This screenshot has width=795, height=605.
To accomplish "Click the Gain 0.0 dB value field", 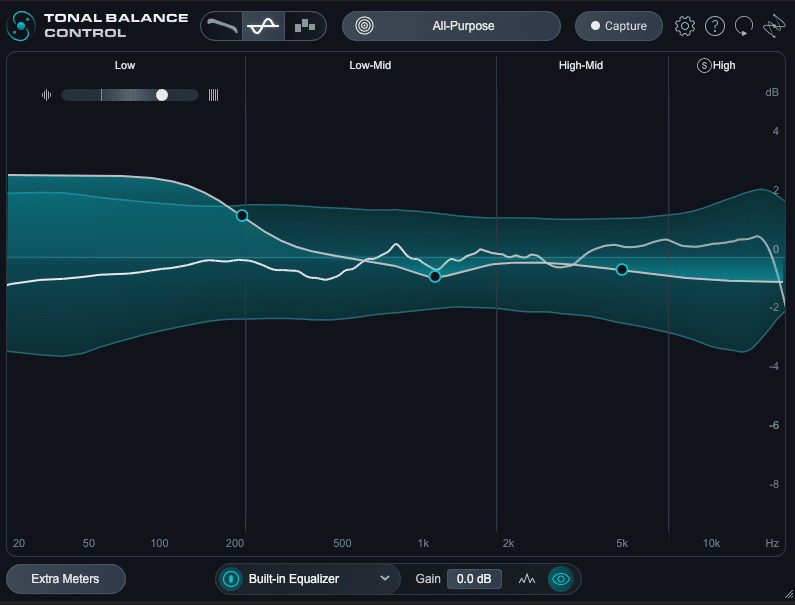I will [474, 579].
